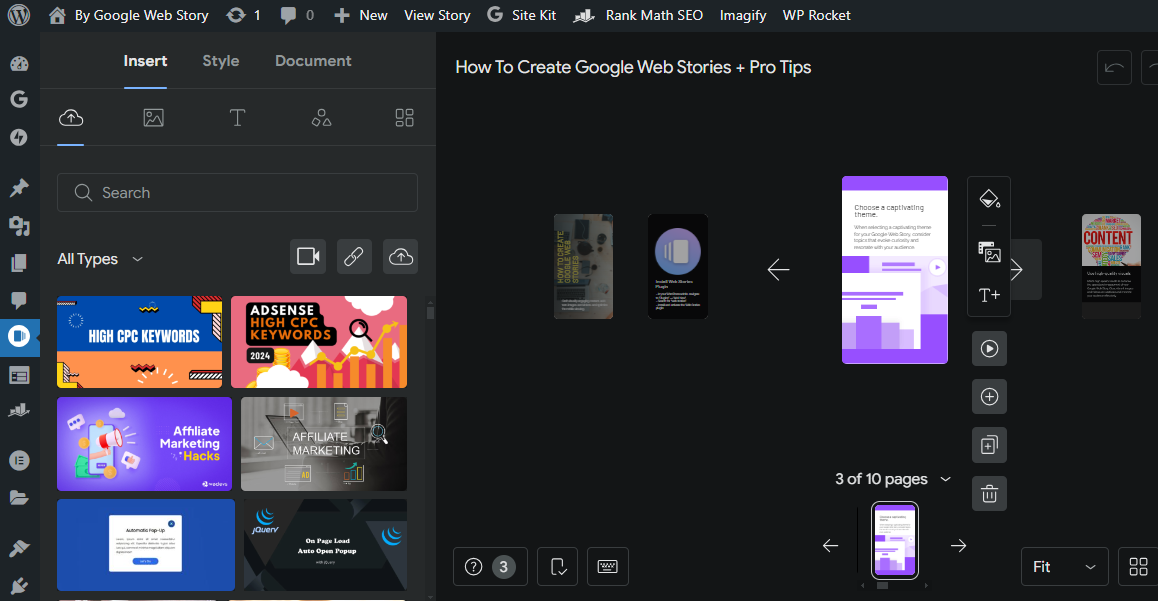Screen dimensions: 1158x601
Task: Open the WP Rocket admin bar menu
Action: (x=817, y=15)
